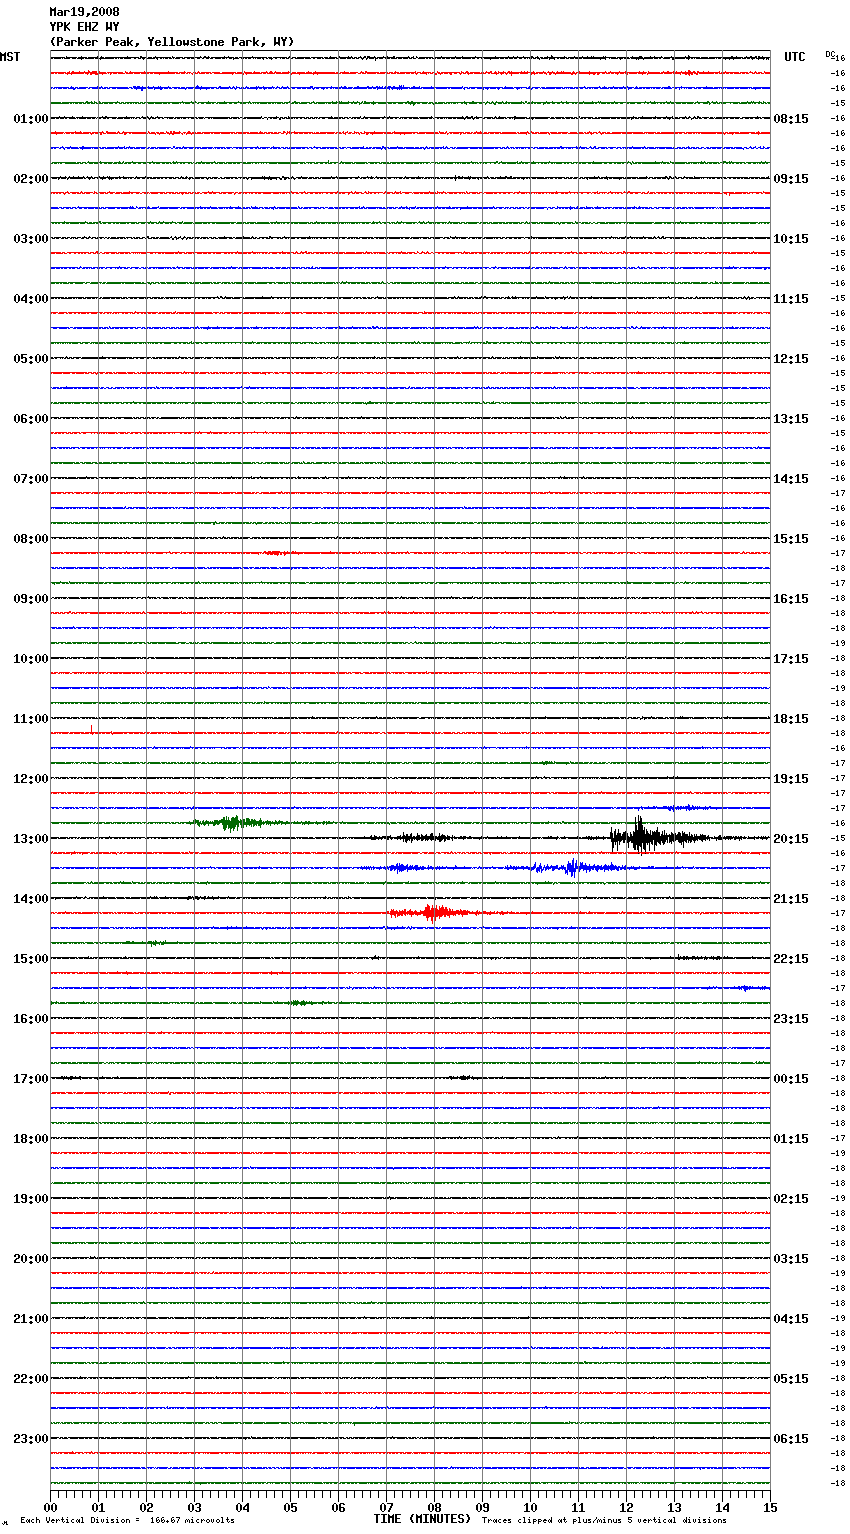
Task: Select the 21:00 MST time label
Action: tap(31, 1319)
